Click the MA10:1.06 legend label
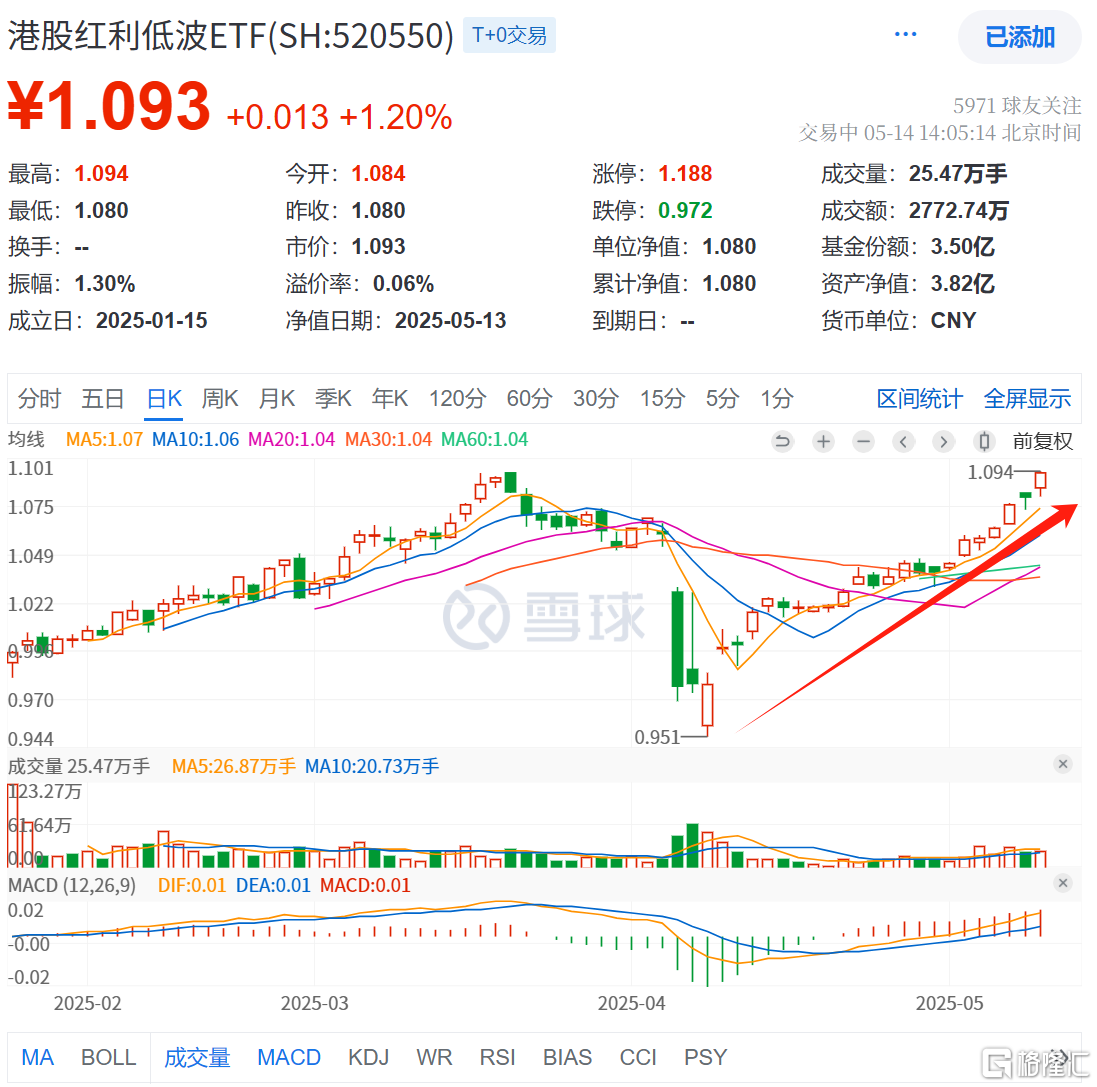 [195, 439]
